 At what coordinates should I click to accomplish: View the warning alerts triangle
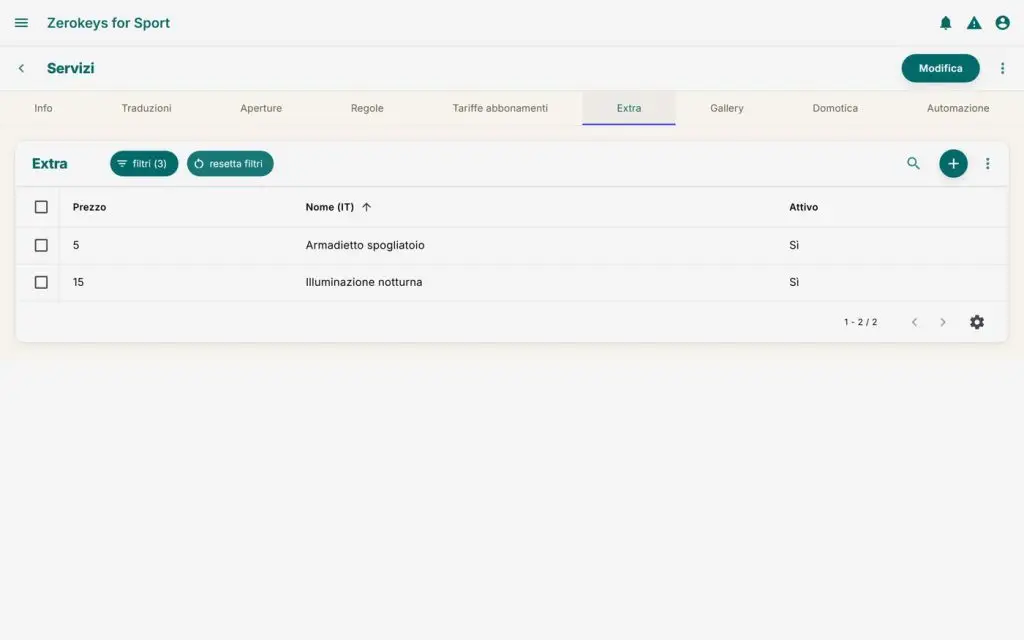coord(974,23)
